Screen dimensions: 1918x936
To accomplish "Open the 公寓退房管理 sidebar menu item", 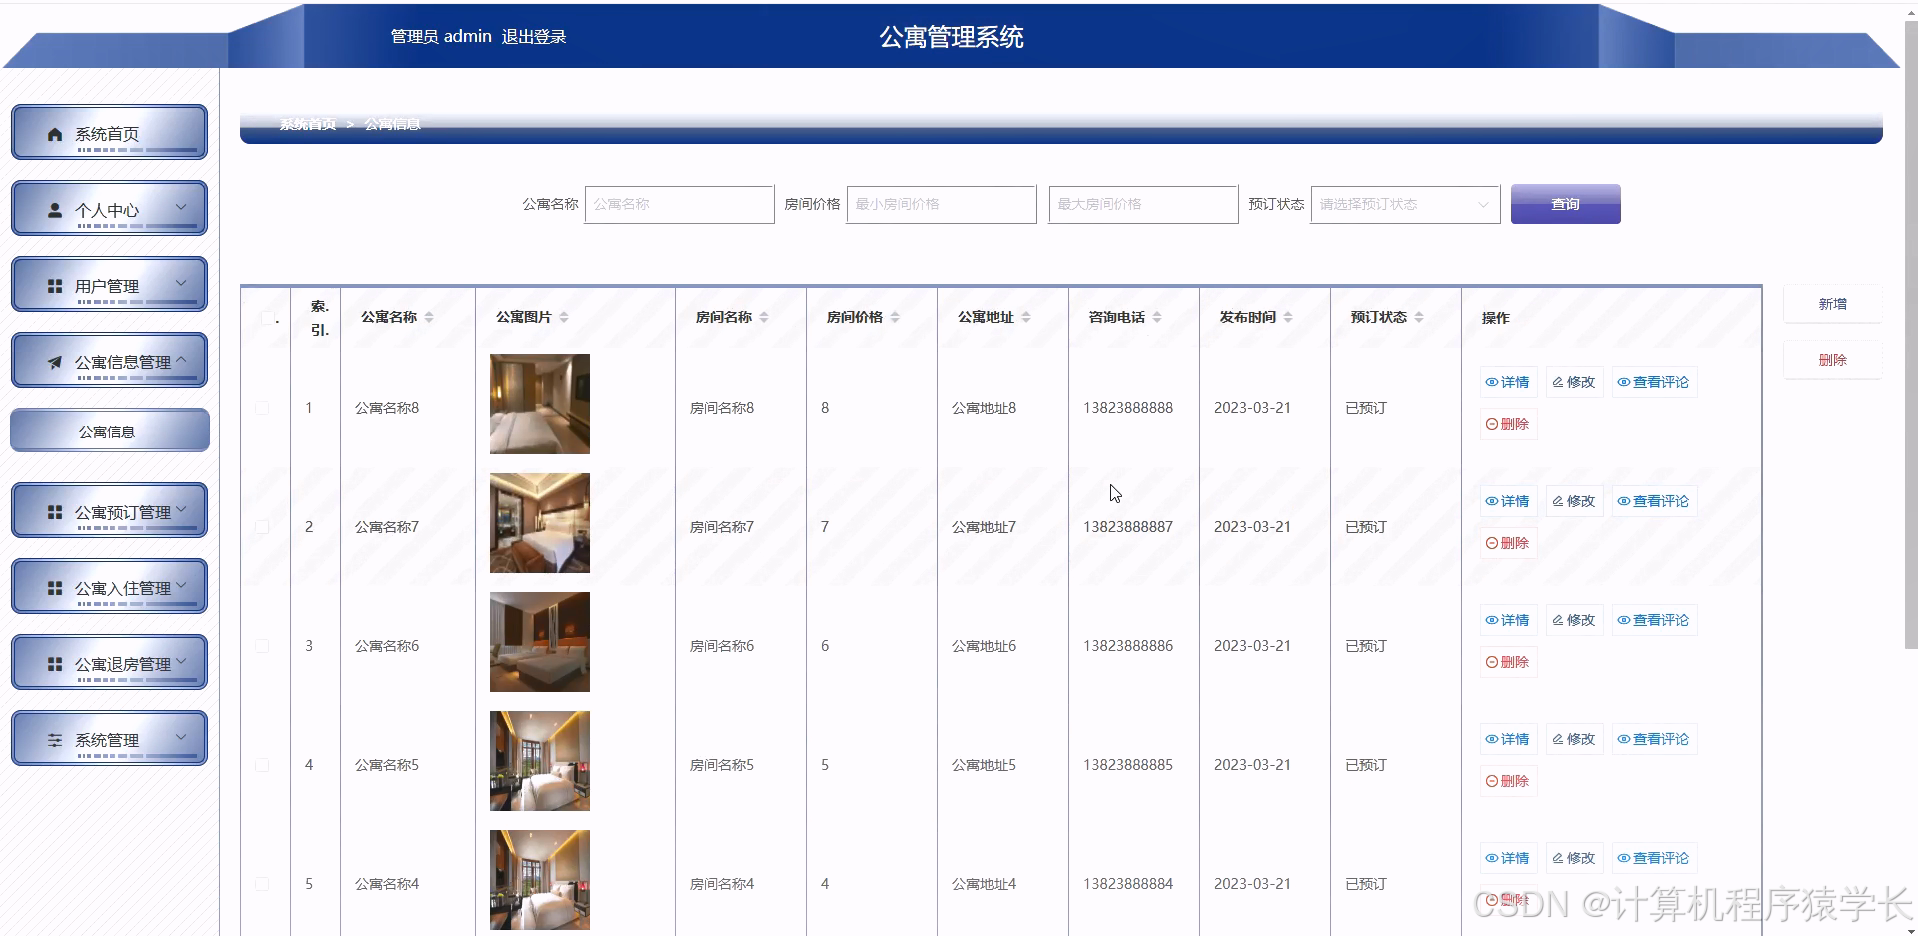I will pos(109,662).
